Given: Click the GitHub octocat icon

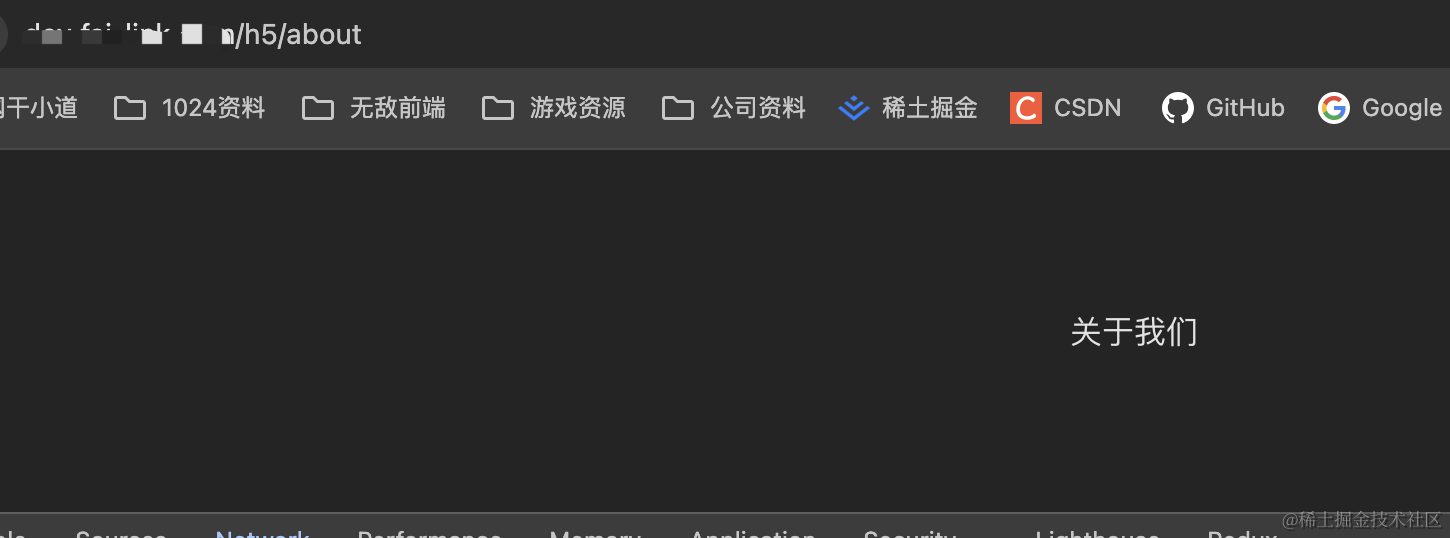Looking at the screenshot, I should [x=1178, y=108].
